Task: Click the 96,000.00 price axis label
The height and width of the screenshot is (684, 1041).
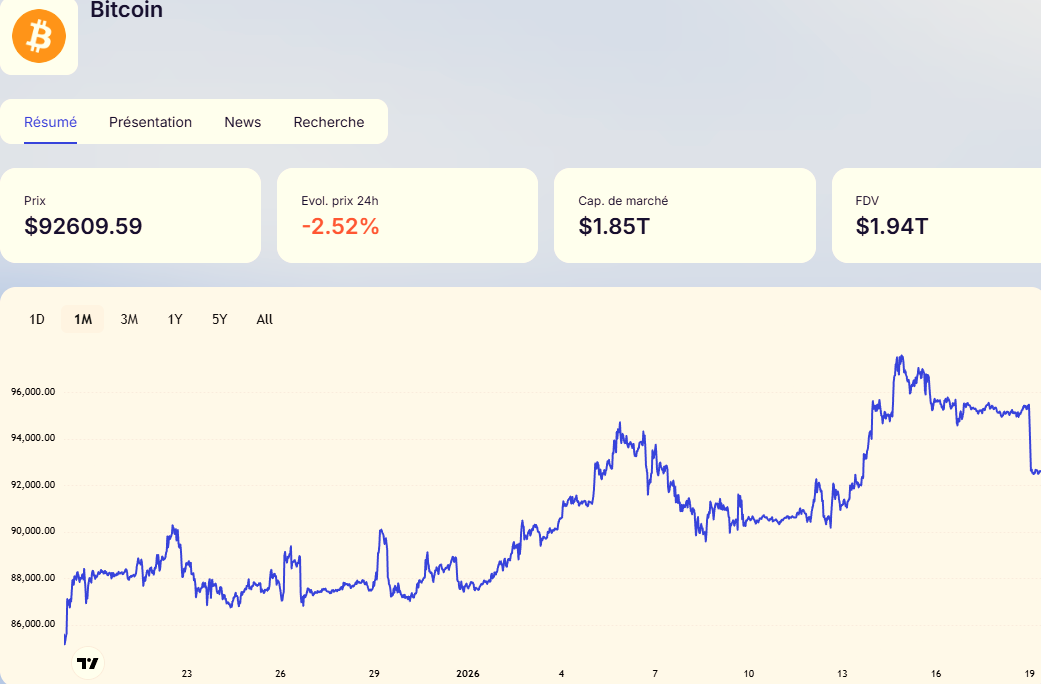Action: click(x=33, y=392)
